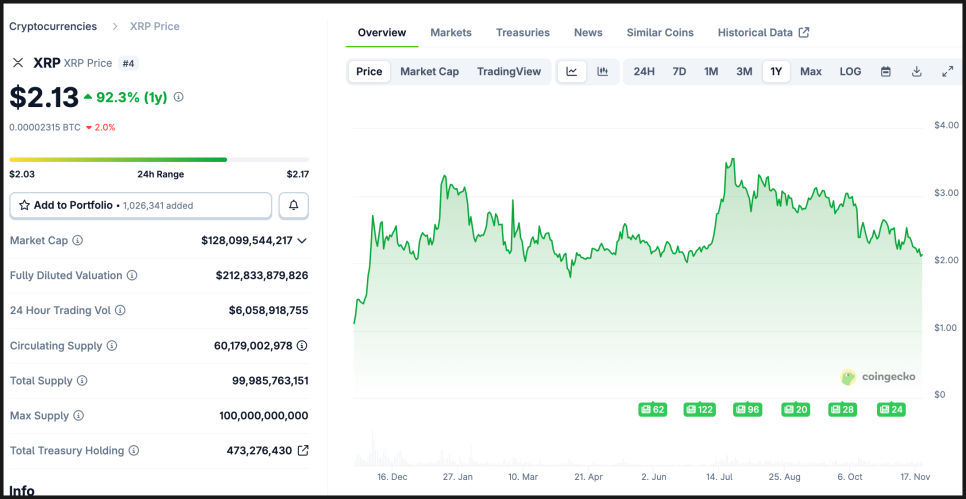Open the Markets tab

(450, 32)
